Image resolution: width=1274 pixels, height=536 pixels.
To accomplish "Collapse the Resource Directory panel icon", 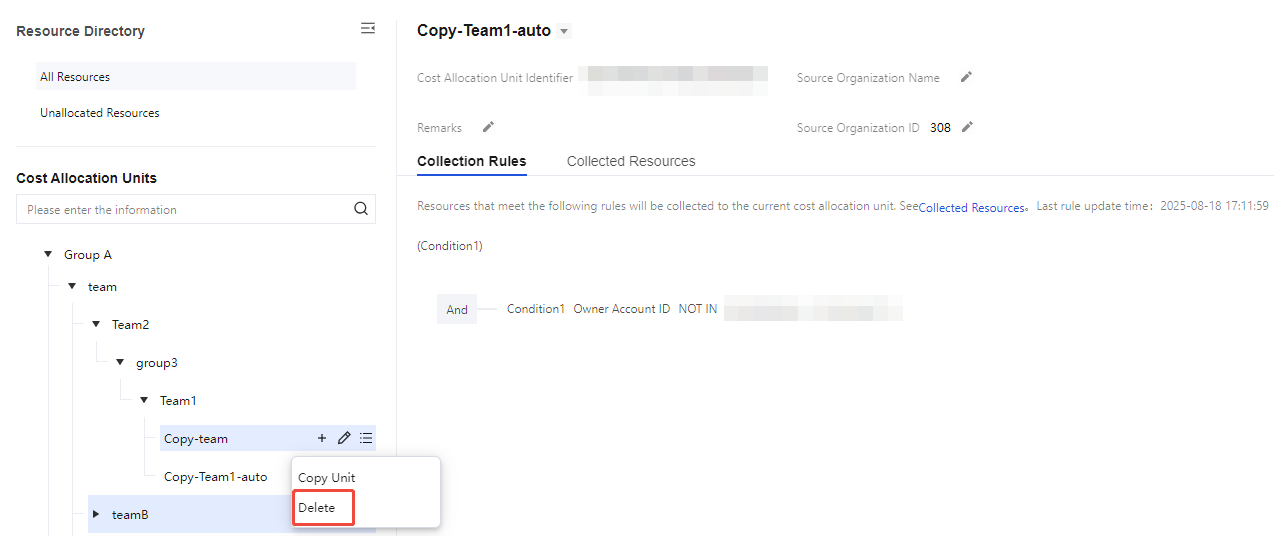I will (x=368, y=29).
